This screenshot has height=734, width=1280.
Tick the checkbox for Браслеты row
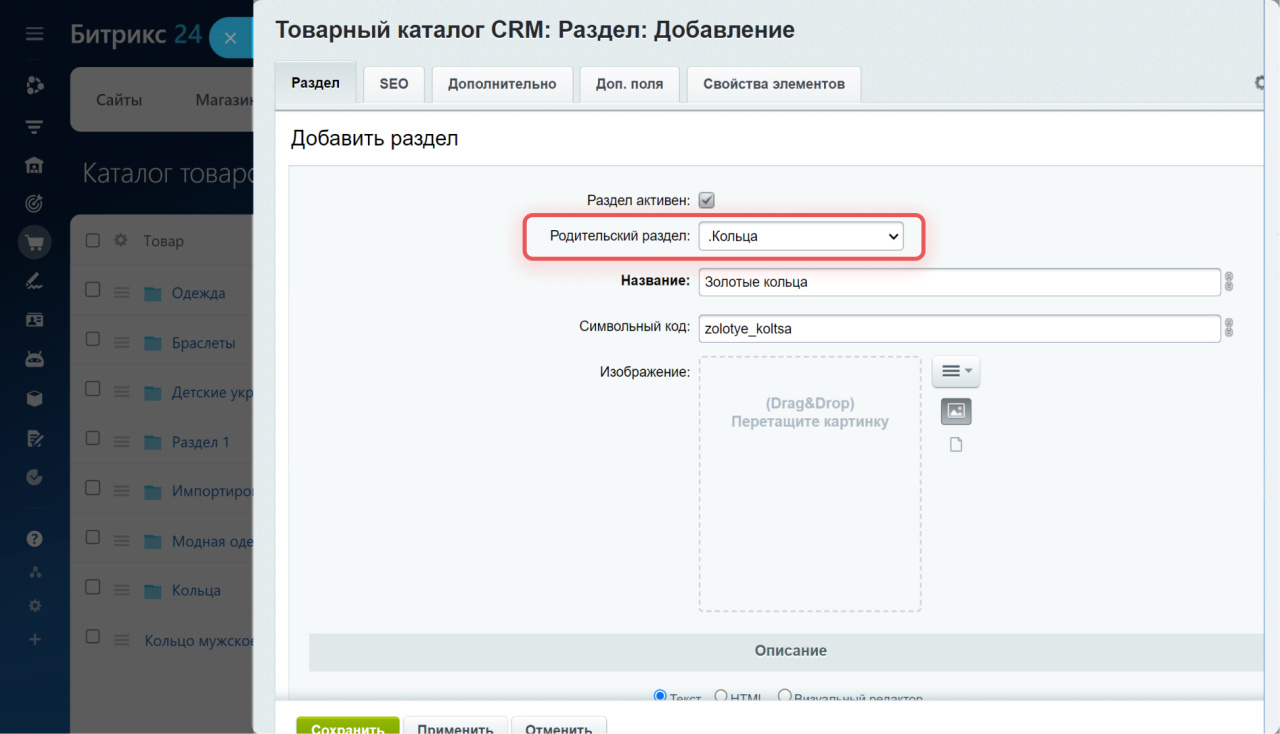[x=93, y=340]
